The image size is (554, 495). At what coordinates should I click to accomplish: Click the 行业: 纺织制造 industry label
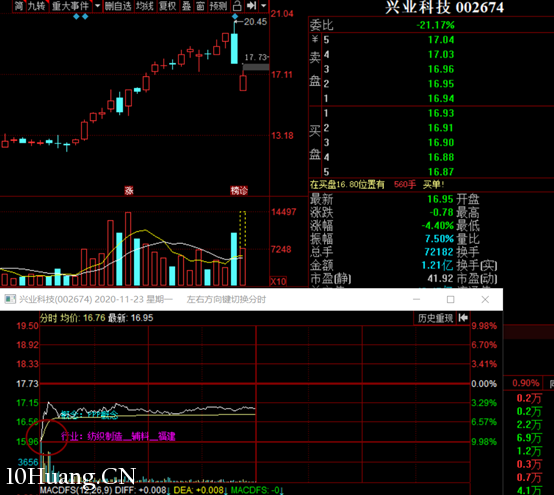[118, 437]
